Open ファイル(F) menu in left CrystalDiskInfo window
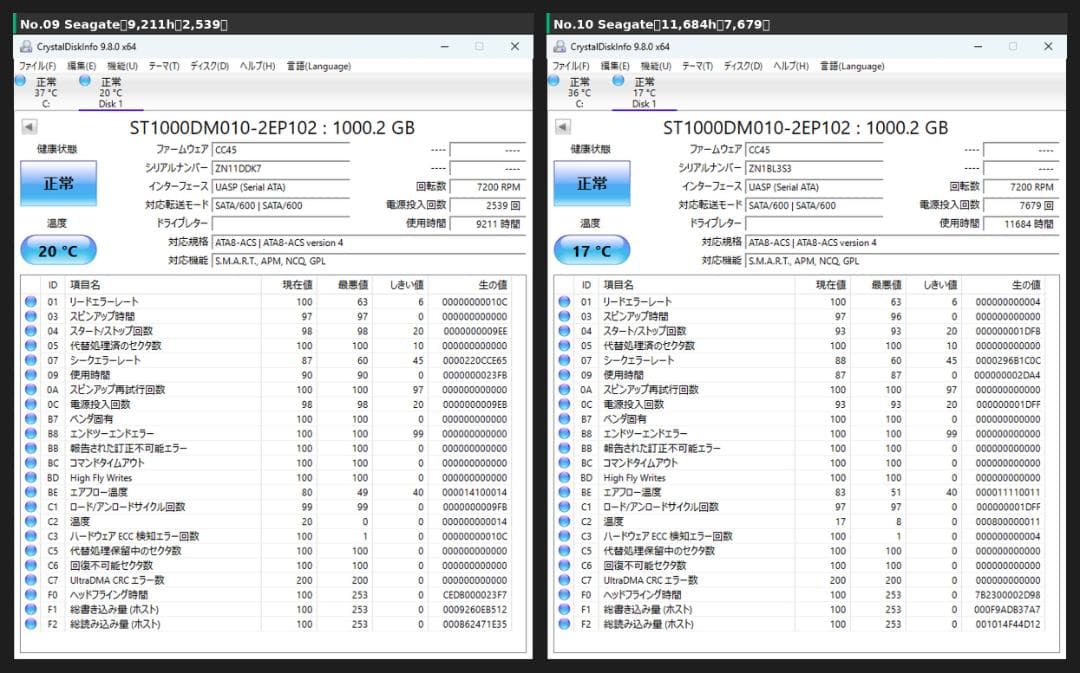The width and height of the screenshot is (1080, 673). [x=37, y=66]
